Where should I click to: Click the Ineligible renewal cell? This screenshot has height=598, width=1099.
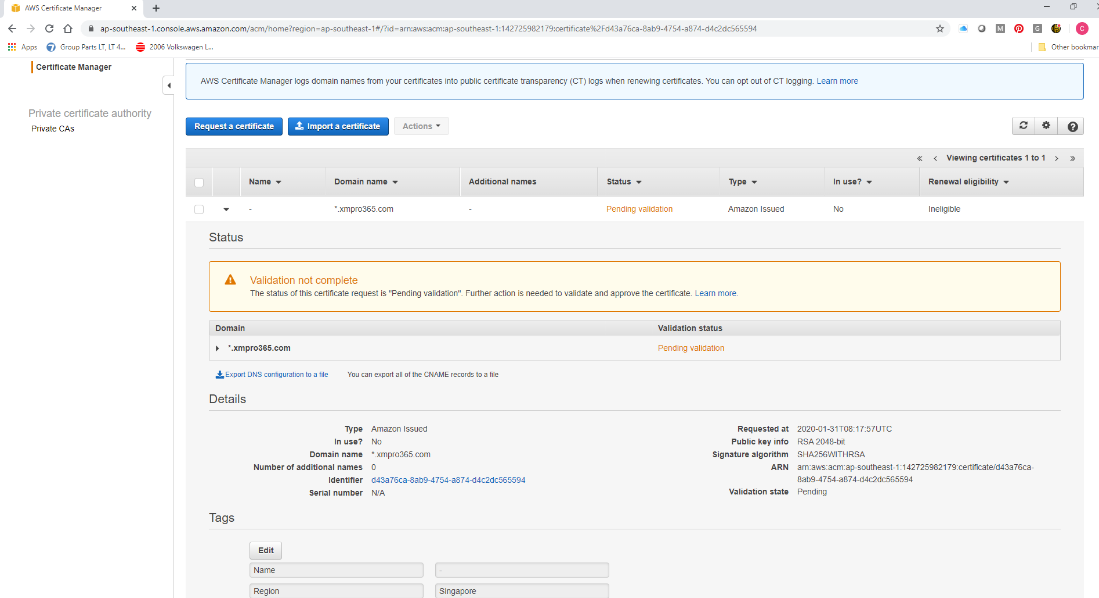[944, 209]
